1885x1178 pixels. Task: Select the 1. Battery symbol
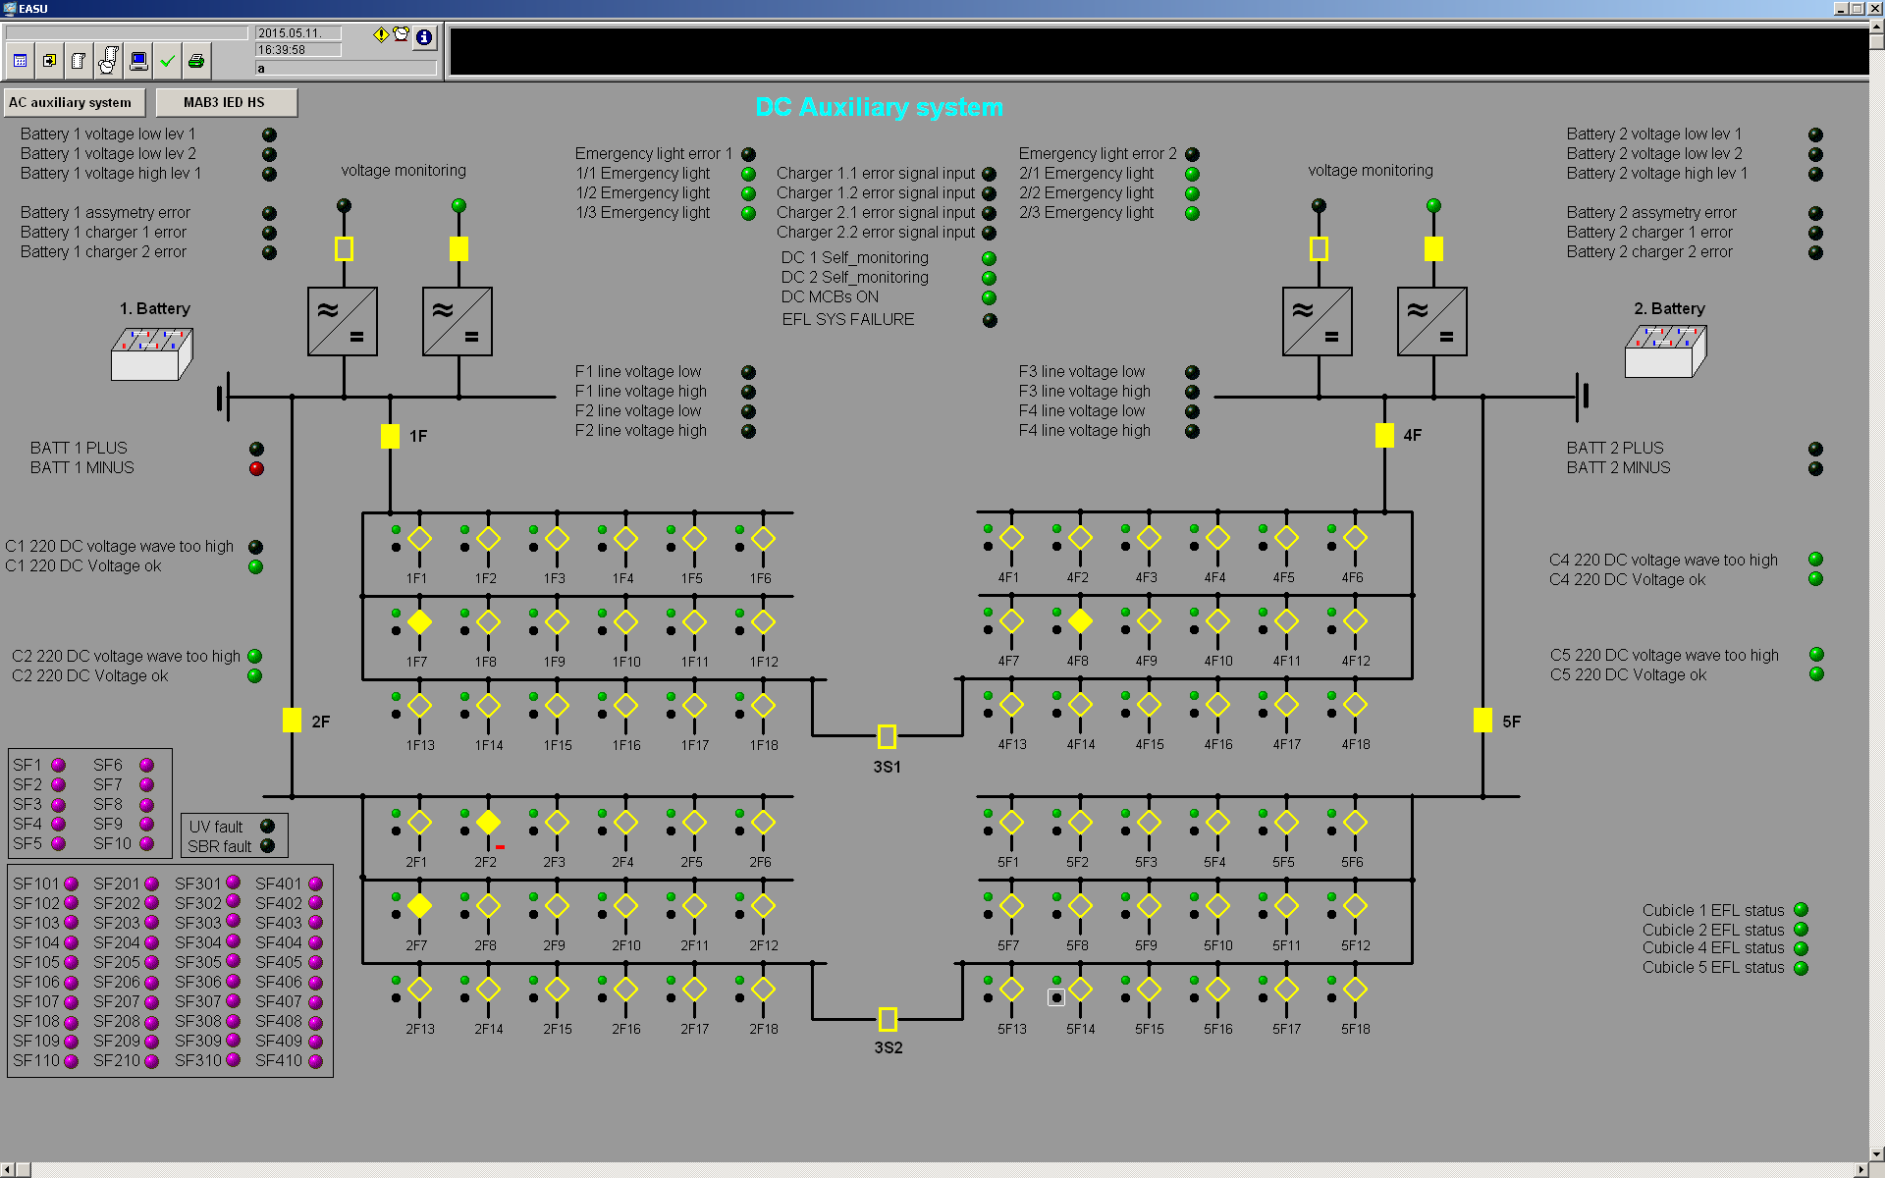click(151, 353)
